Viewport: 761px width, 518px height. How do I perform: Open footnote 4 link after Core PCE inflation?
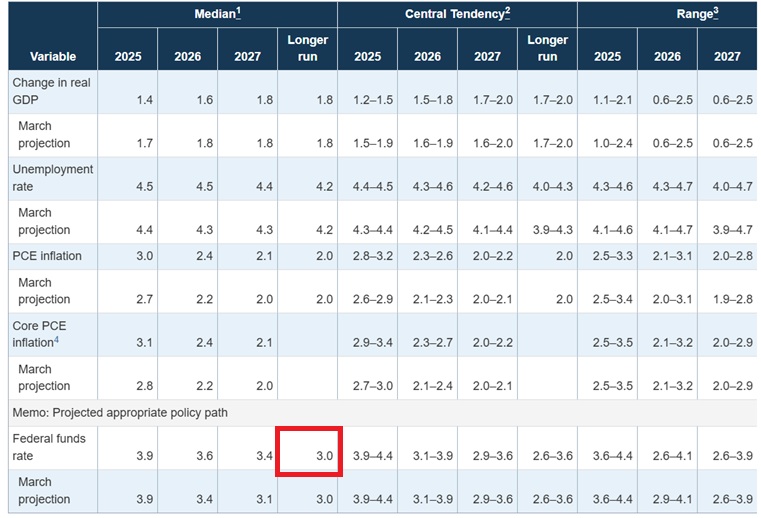click(56, 340)
